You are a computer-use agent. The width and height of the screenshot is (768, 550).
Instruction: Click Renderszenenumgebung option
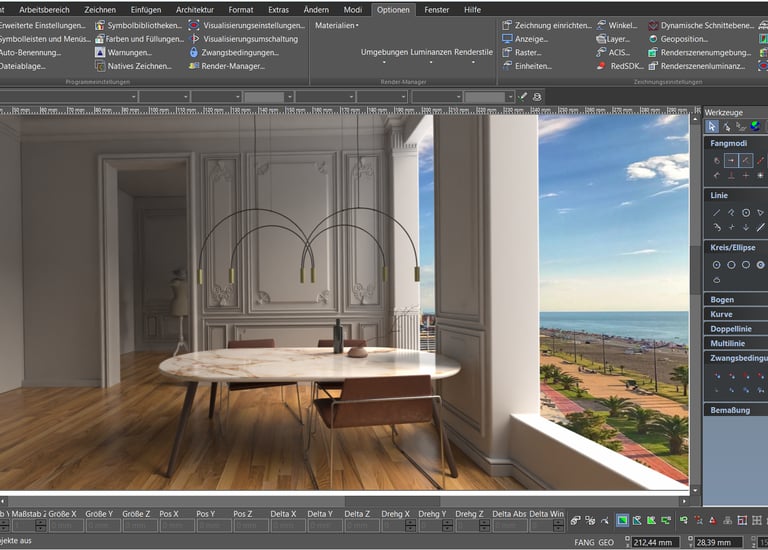pyautogui.click(x=700, y=52)
